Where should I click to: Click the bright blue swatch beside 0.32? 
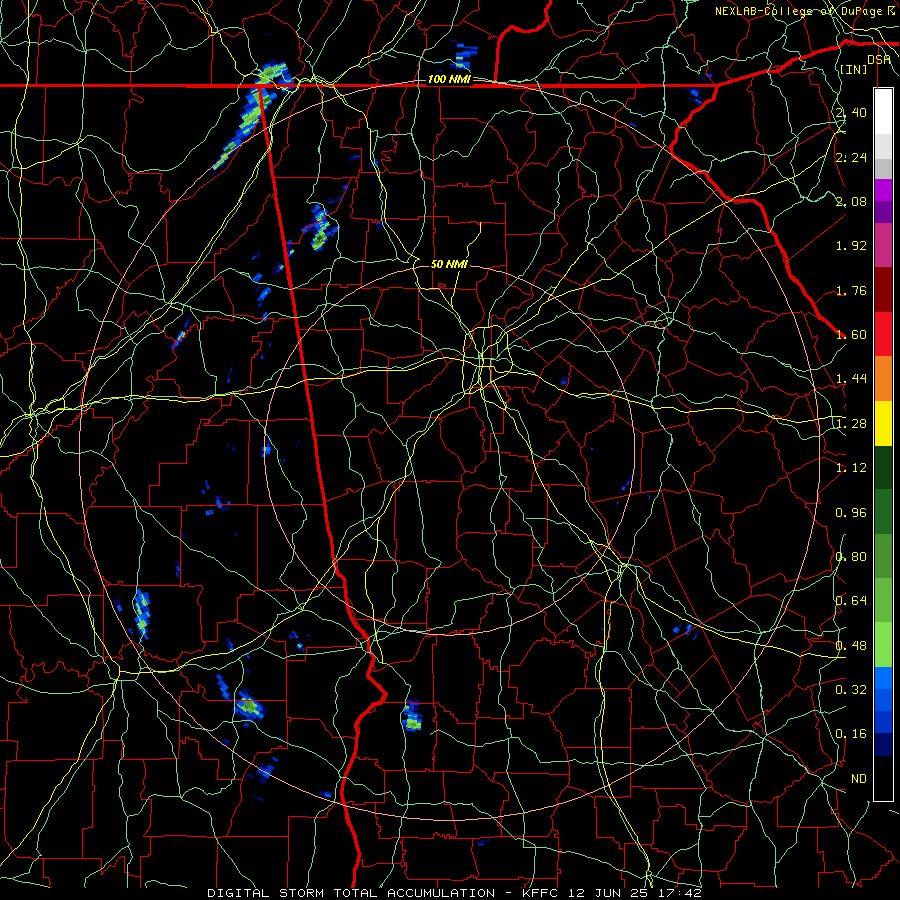pyautogui.click(x=883, y=678)
